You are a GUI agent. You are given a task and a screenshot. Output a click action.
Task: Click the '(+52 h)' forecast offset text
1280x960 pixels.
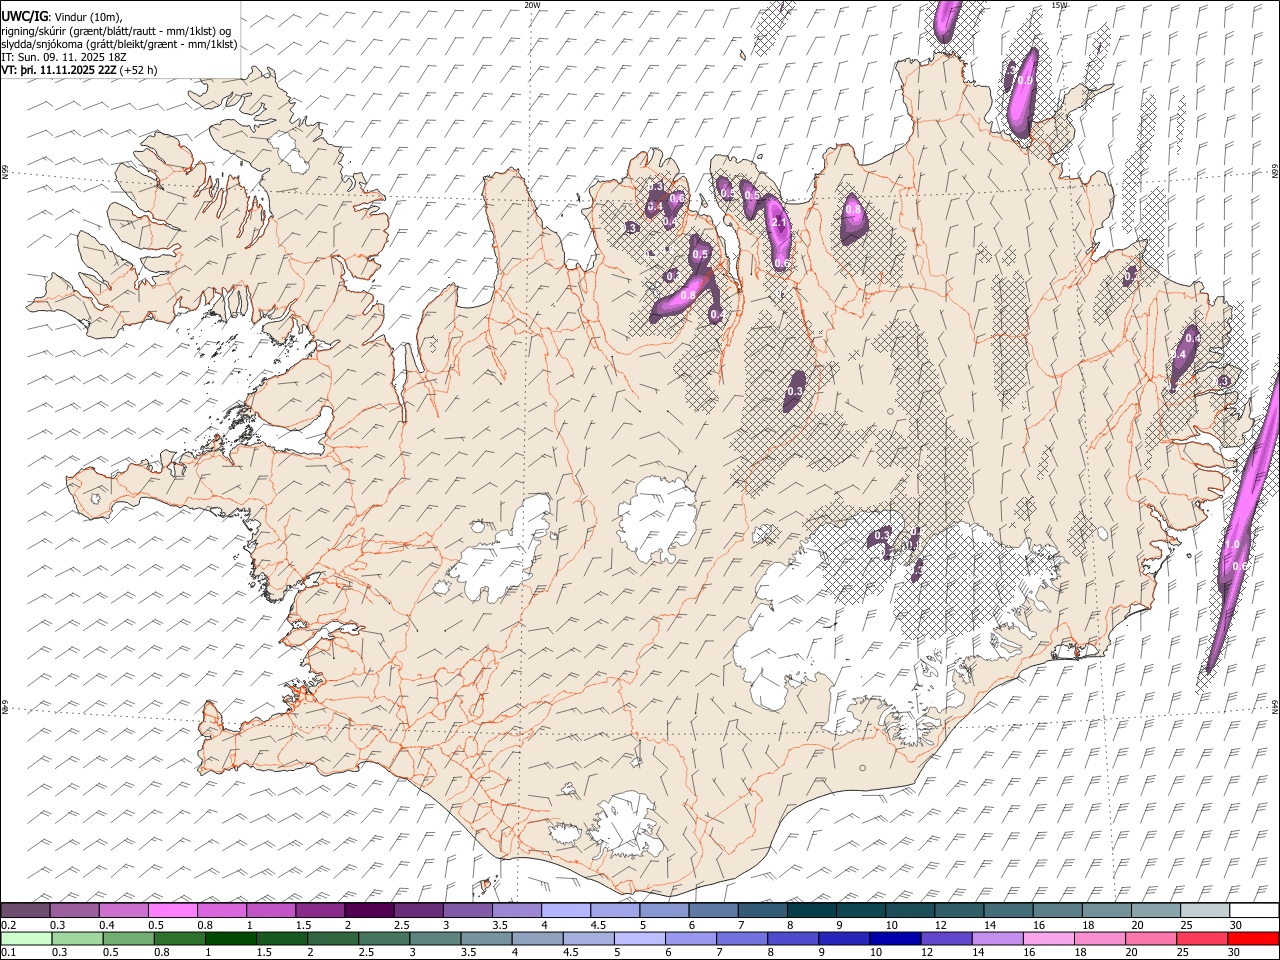(138, 71)
